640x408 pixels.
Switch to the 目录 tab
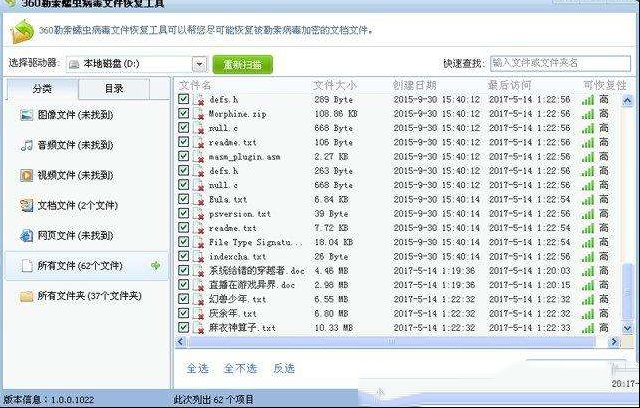click(x=114, y=89)
